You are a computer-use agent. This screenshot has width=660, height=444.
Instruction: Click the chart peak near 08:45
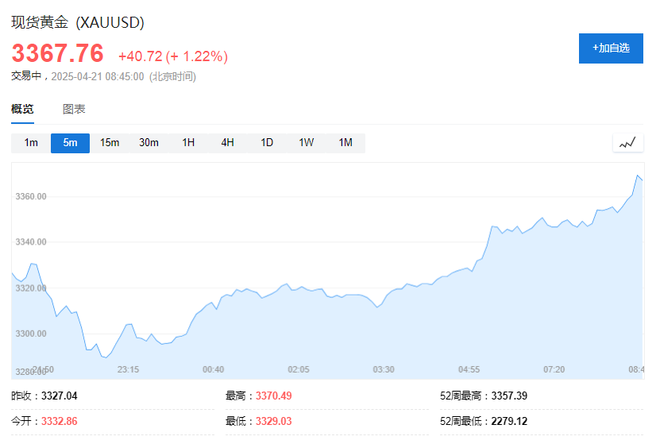[637, 175]
